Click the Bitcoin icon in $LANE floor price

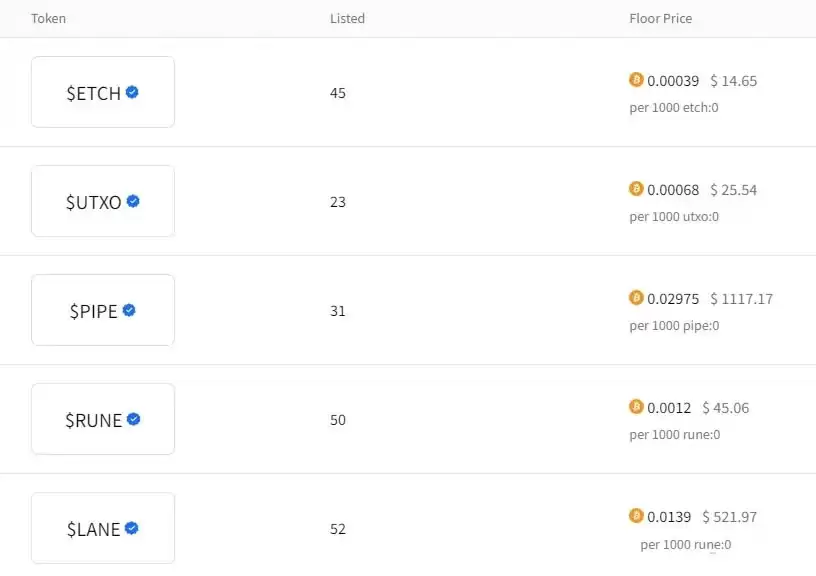tap(636, 516)
